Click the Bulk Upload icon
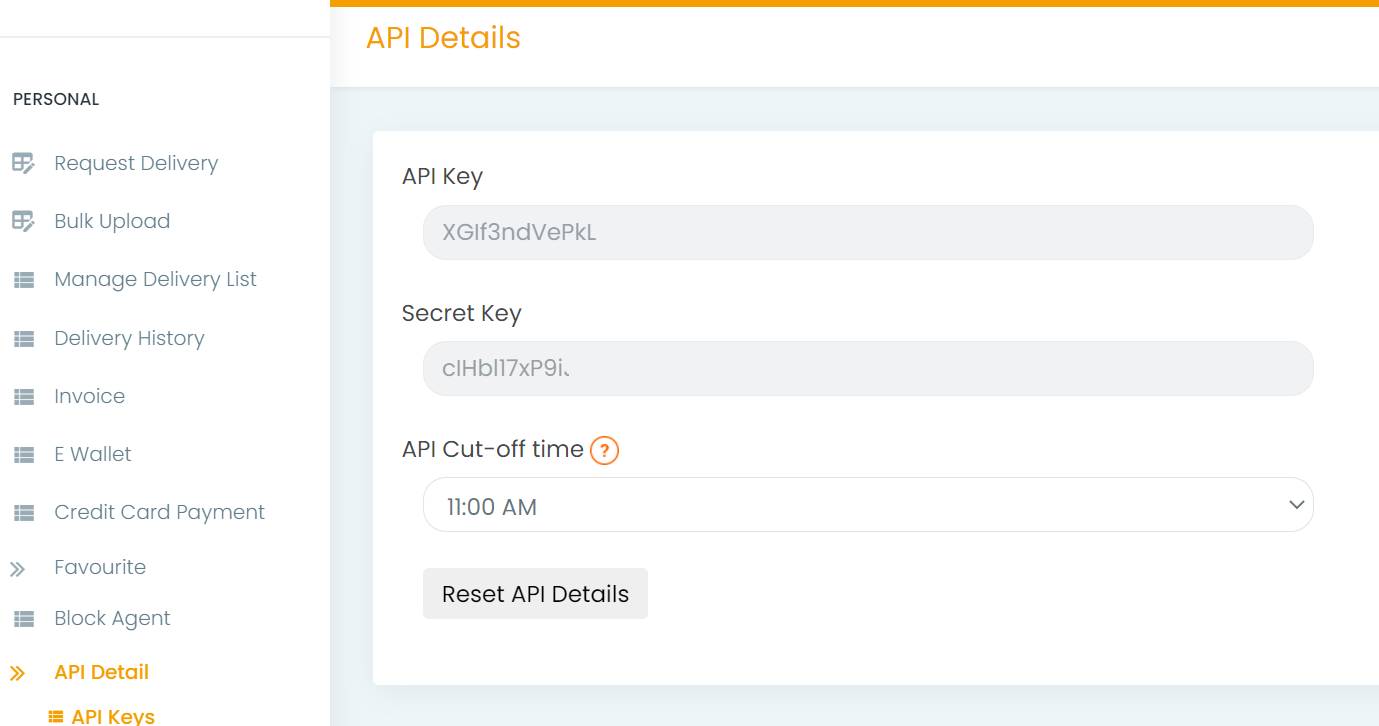Screen dimensions: 1379x726 (x=23, y=220)
